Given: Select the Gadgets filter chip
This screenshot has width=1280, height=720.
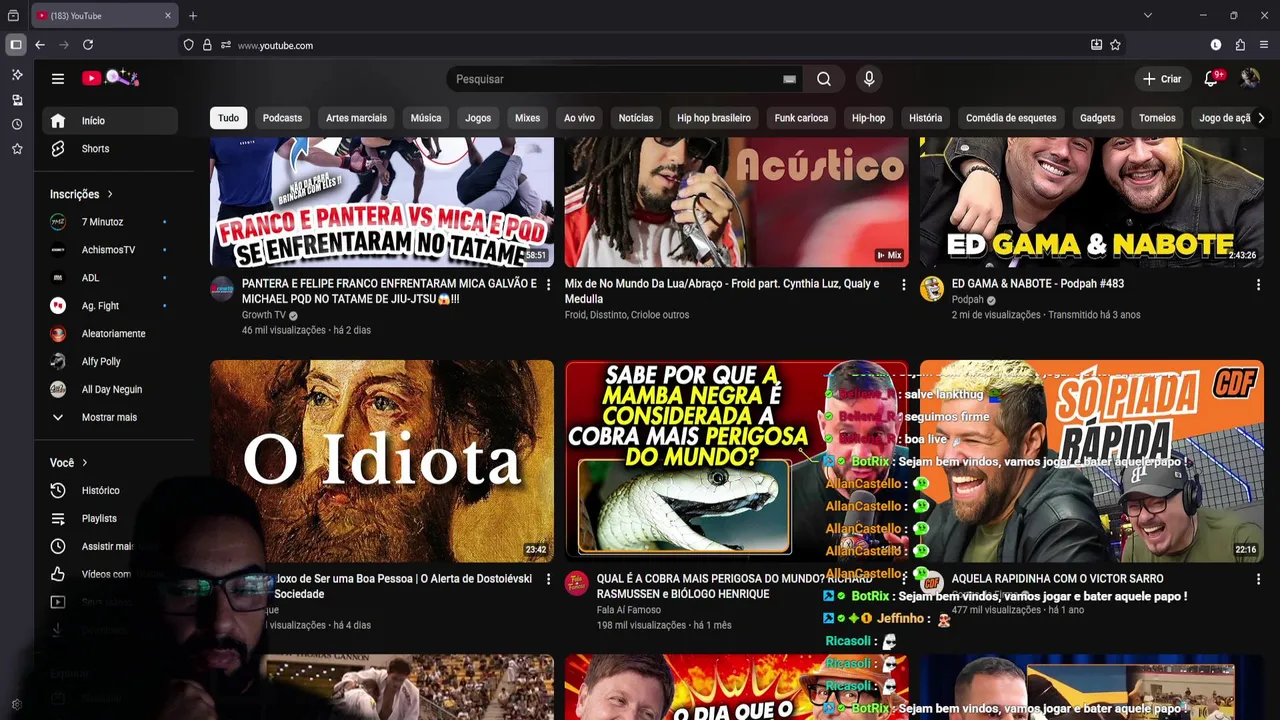Looking at the screenshot, I should point(1097,118).
